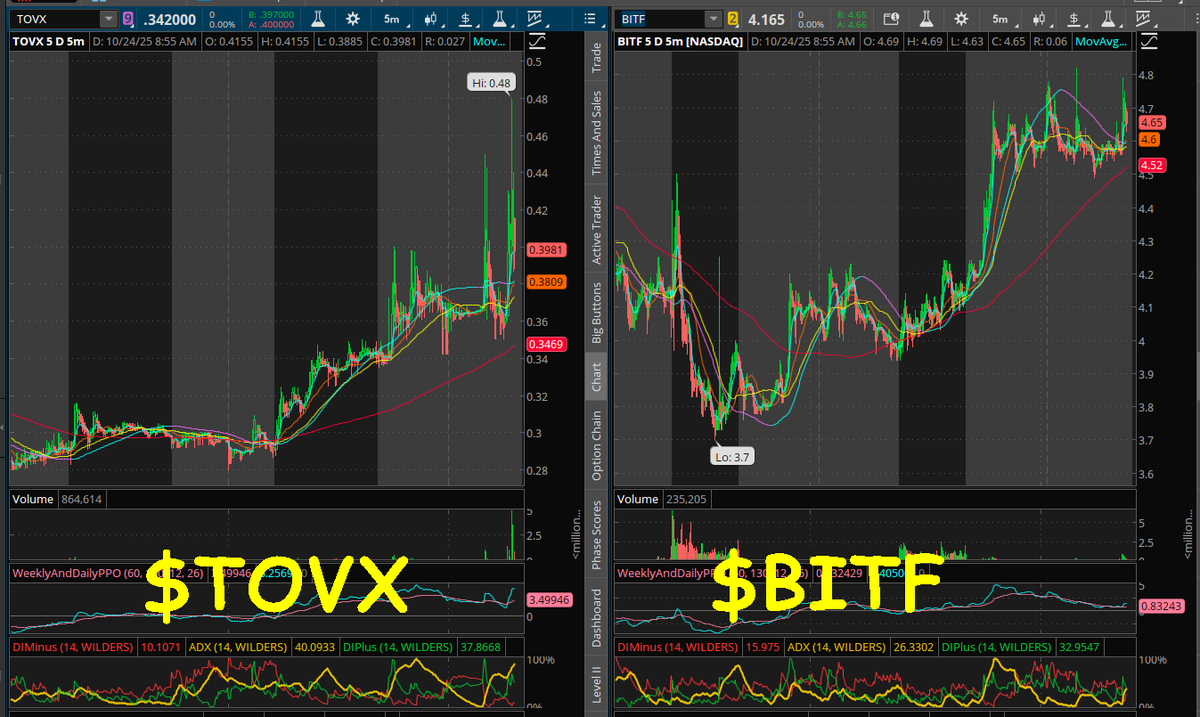Switch to Dashboard side tab

point(597,620)
